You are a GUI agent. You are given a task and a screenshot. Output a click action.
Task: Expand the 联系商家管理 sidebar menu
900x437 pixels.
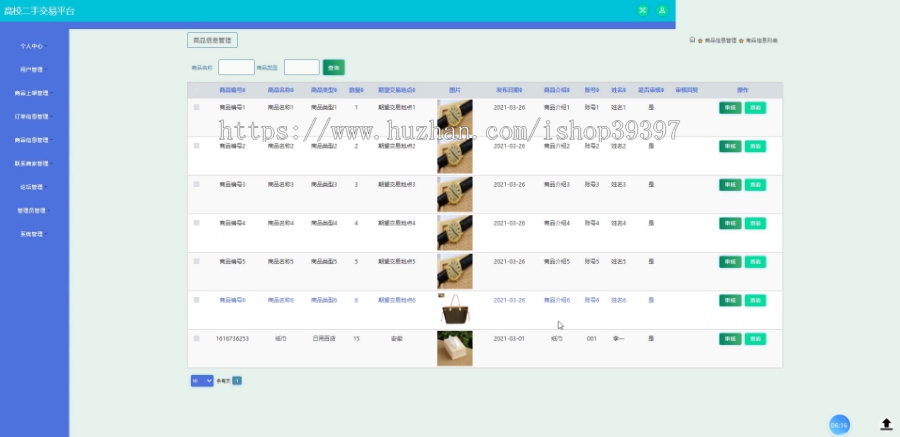[x=34, y=164]
